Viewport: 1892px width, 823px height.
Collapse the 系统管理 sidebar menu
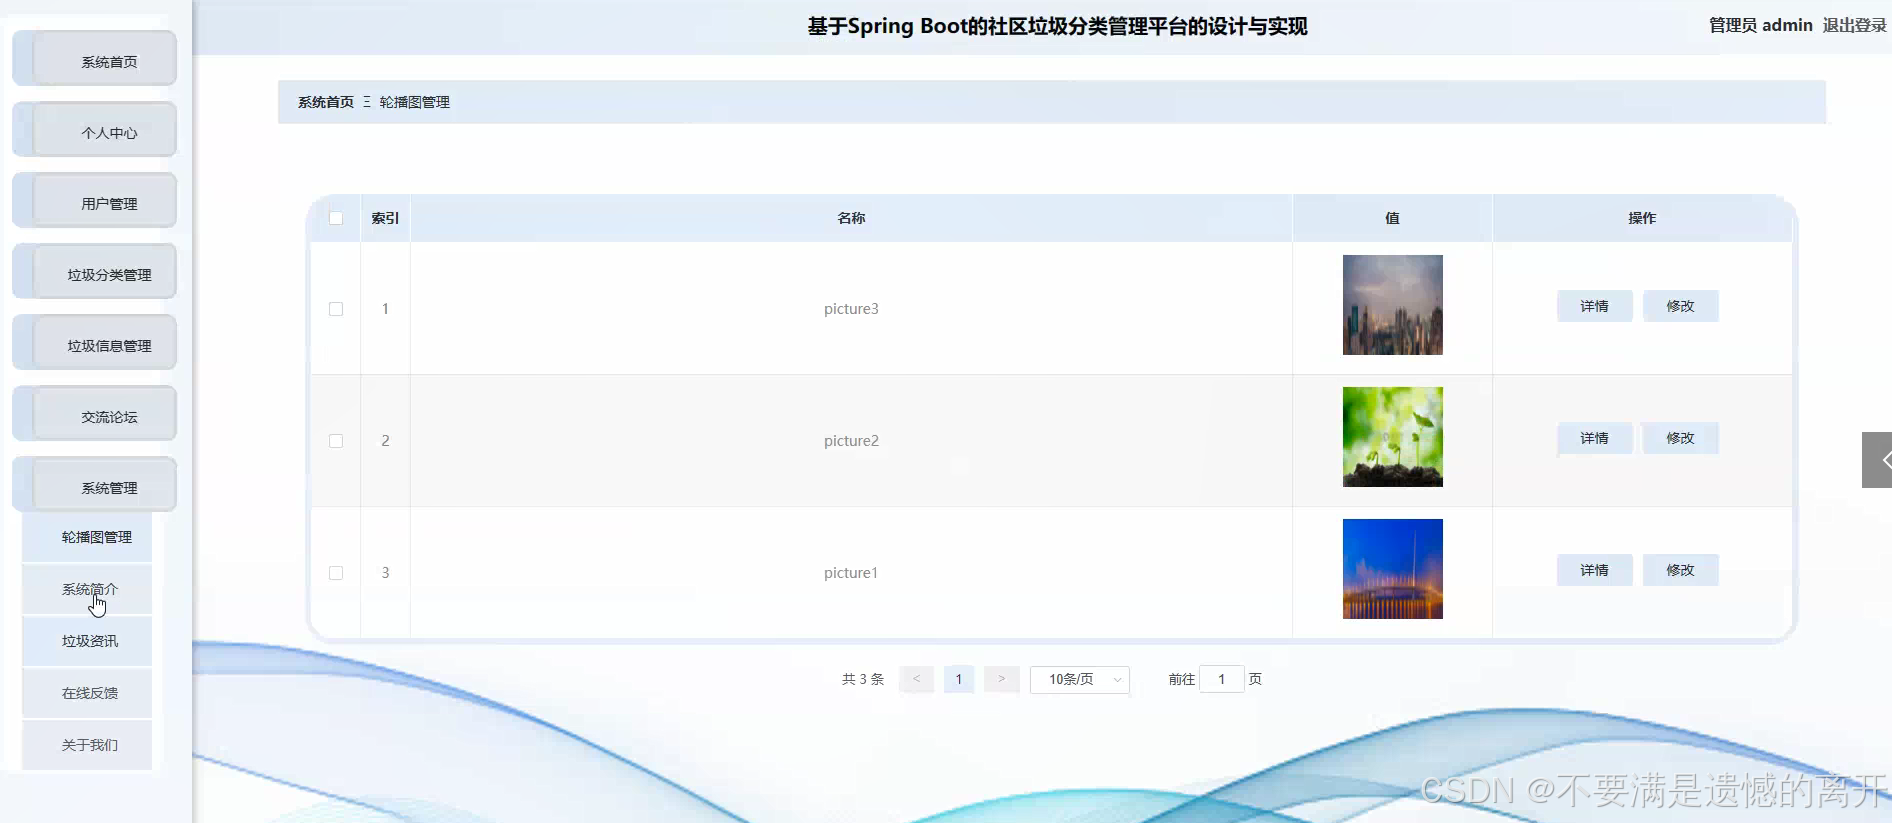tap(95, 485)
